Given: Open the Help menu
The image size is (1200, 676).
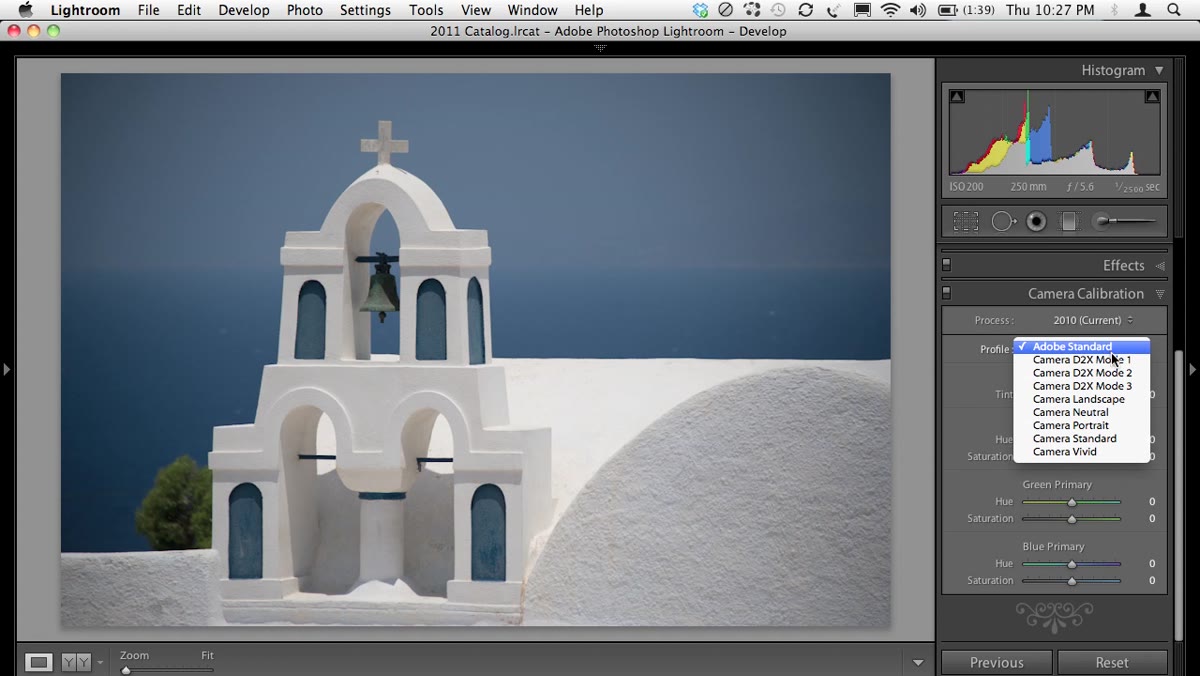Looking at the screenshot, I should click(x=589, y=10).
